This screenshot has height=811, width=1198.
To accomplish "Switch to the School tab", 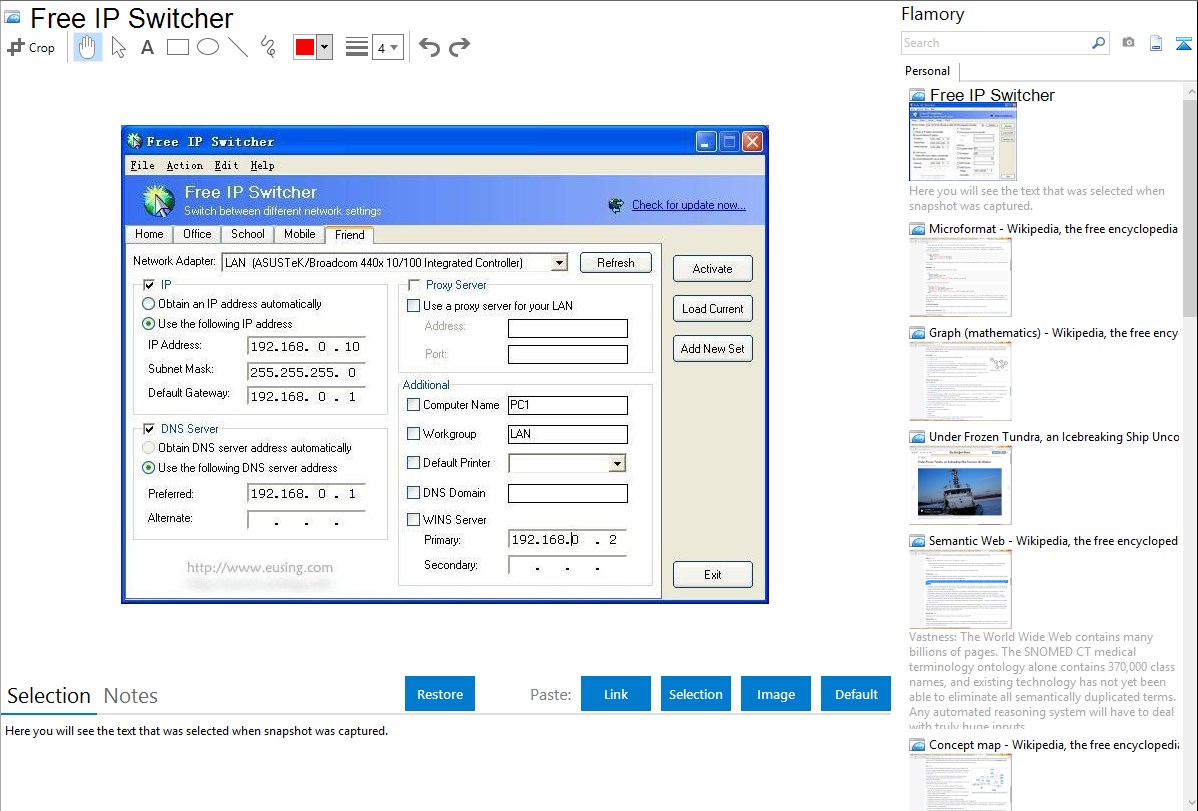I will (x=248, y=234).
